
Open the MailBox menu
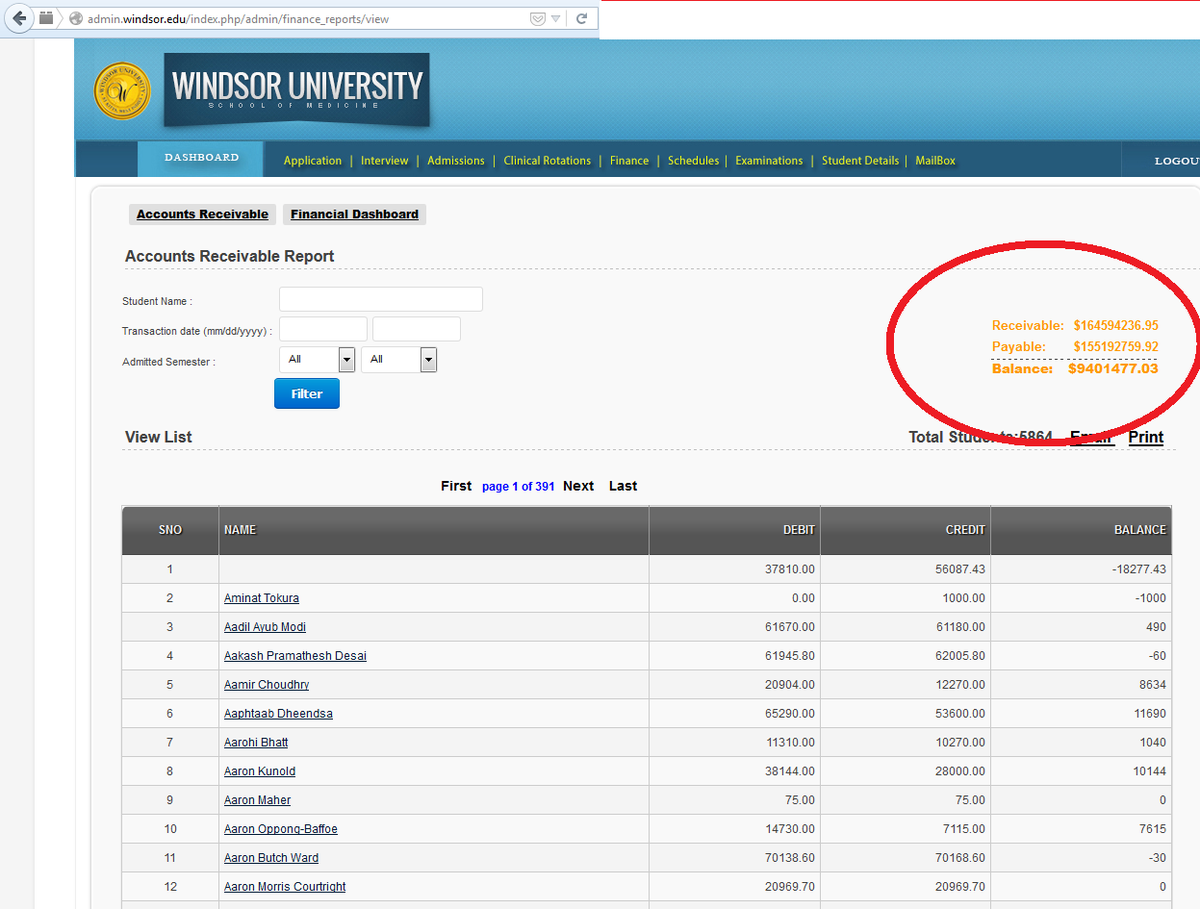[935, 160]
